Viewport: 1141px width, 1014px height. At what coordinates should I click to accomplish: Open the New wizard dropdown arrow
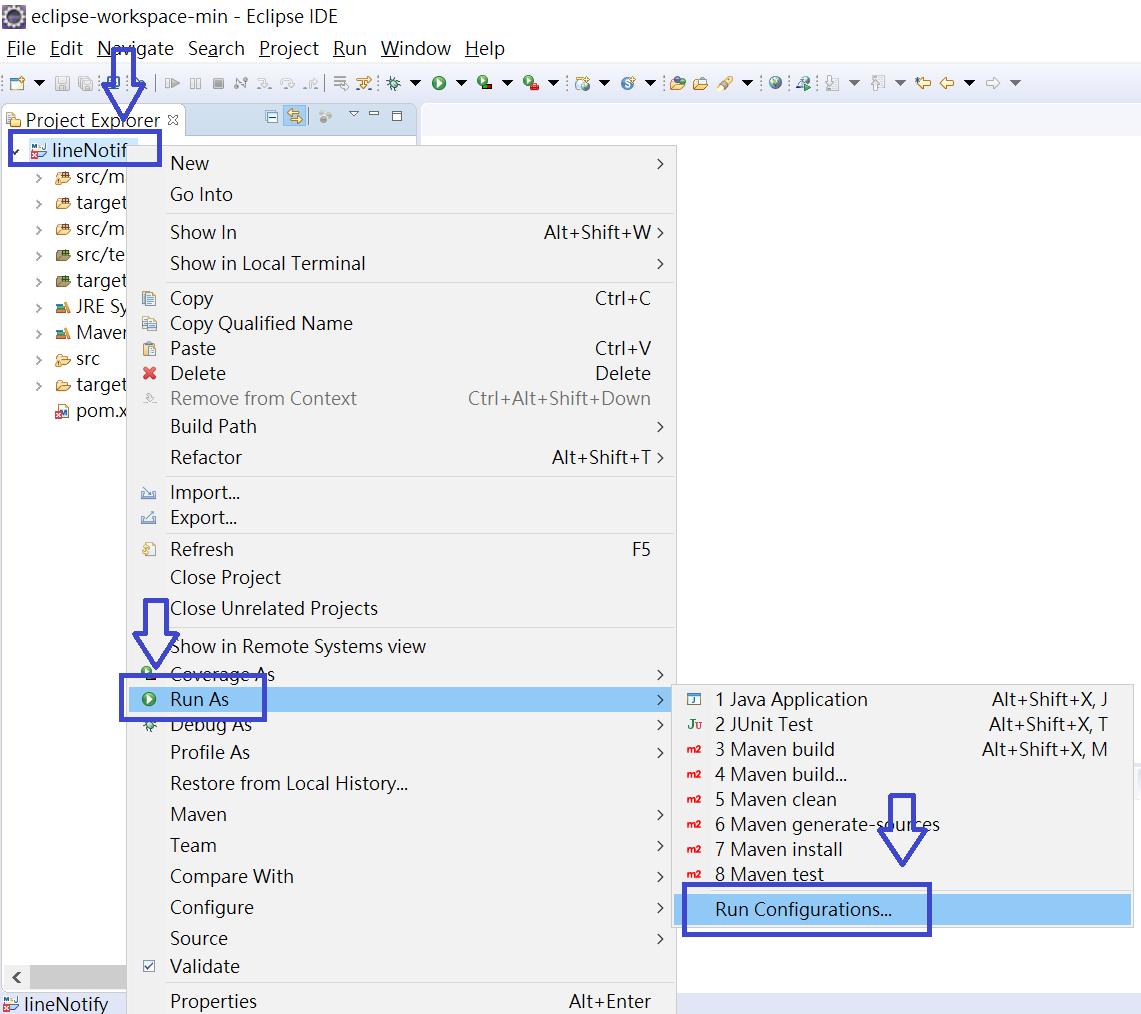[x=39, y=83]
